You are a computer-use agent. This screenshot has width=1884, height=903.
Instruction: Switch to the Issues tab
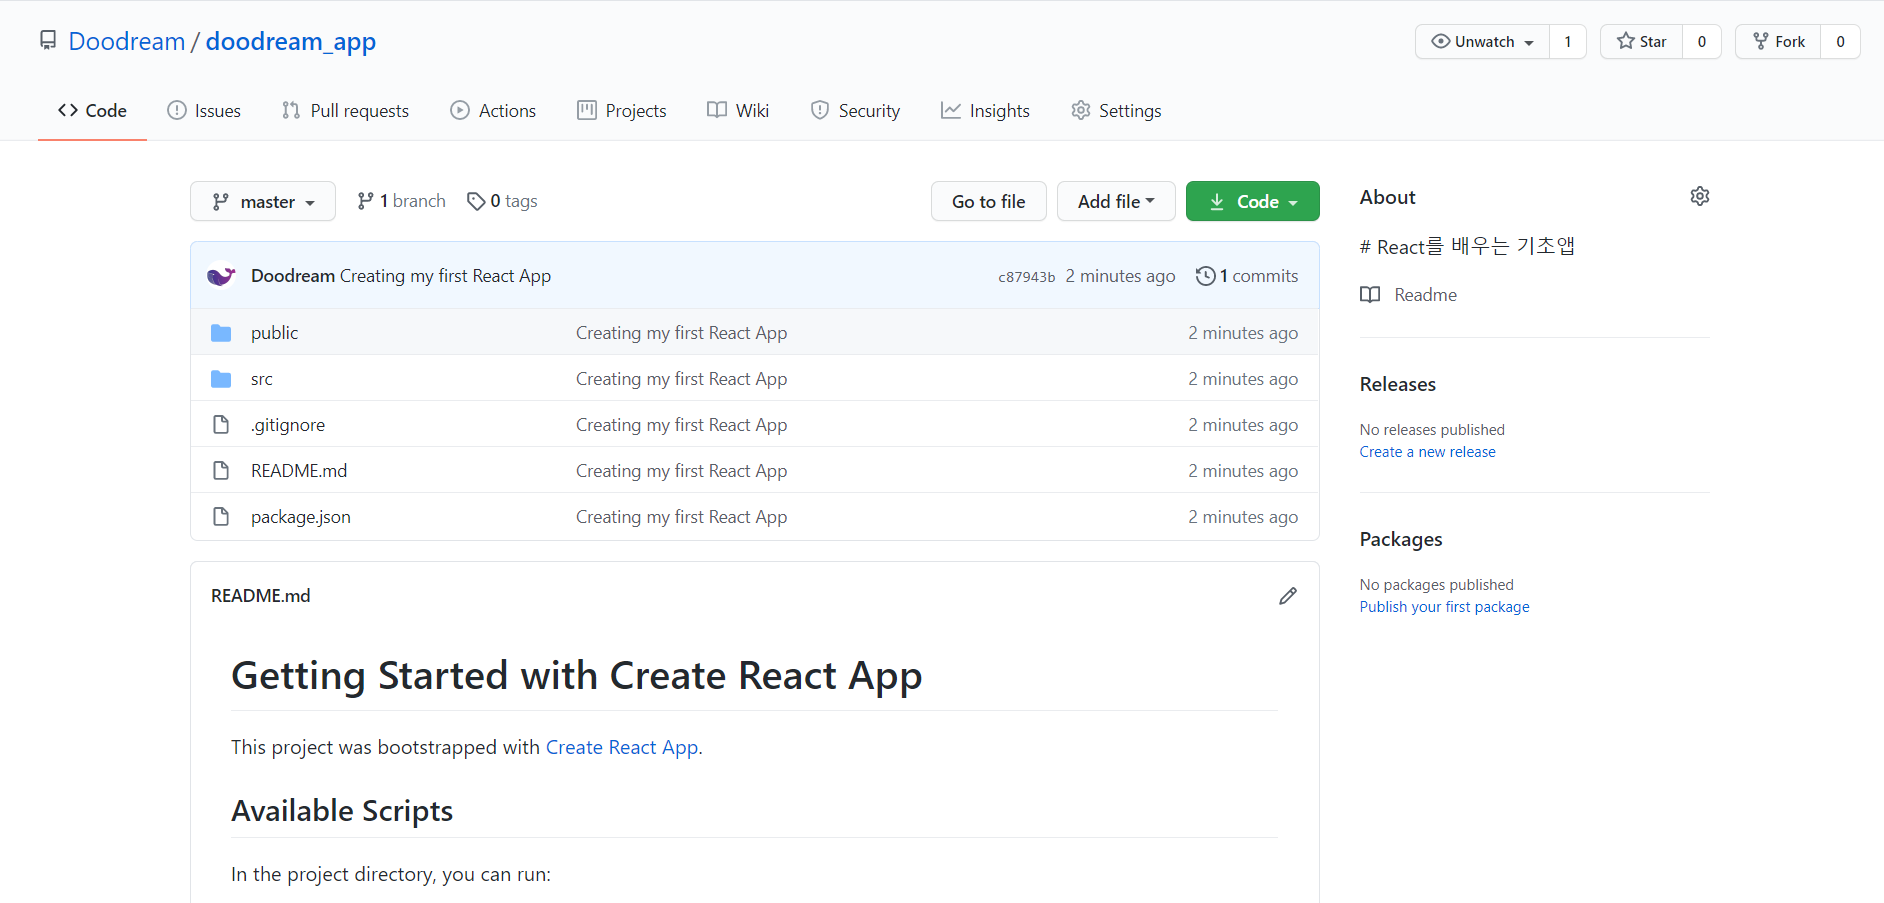[204, 111]
